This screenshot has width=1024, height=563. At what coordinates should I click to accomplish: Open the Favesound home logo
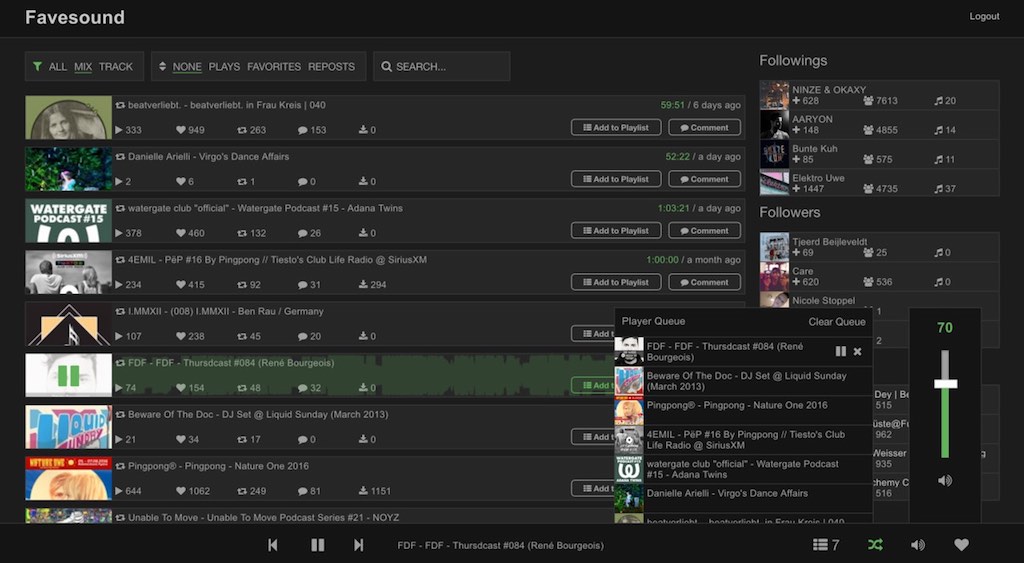[x=74, y=17]
